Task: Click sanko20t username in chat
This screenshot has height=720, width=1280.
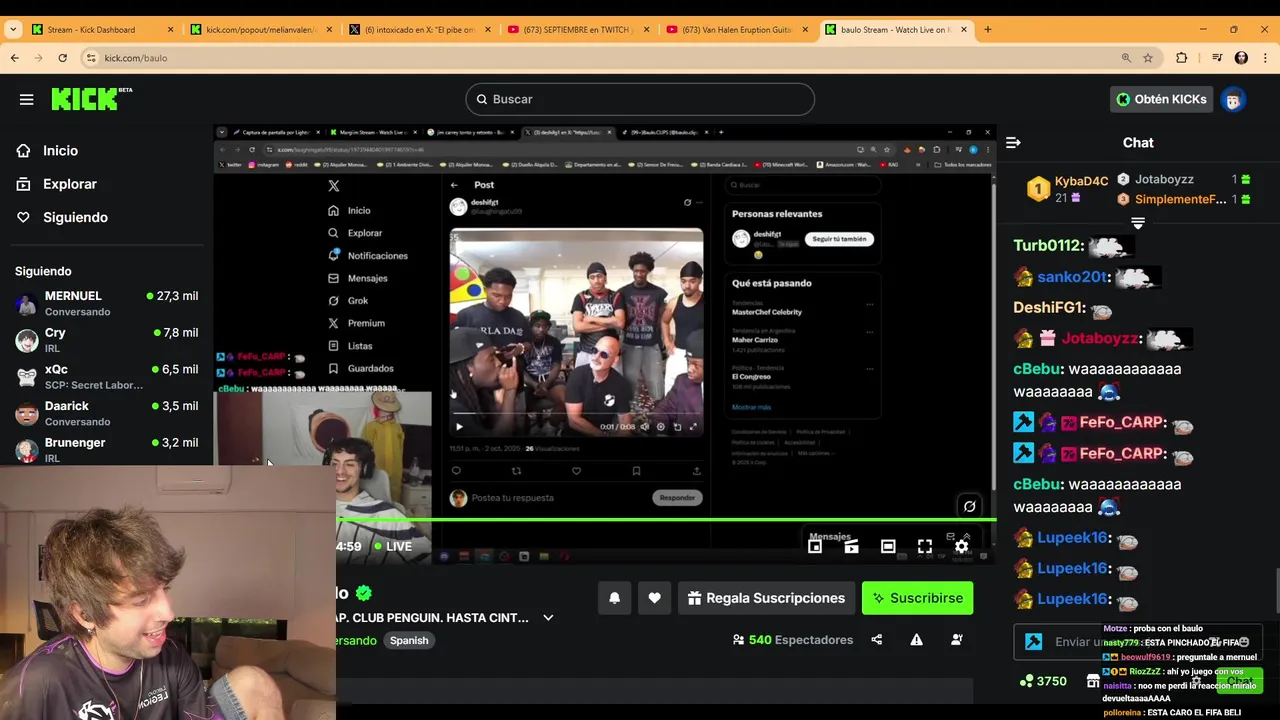Action: (1072, 277)
